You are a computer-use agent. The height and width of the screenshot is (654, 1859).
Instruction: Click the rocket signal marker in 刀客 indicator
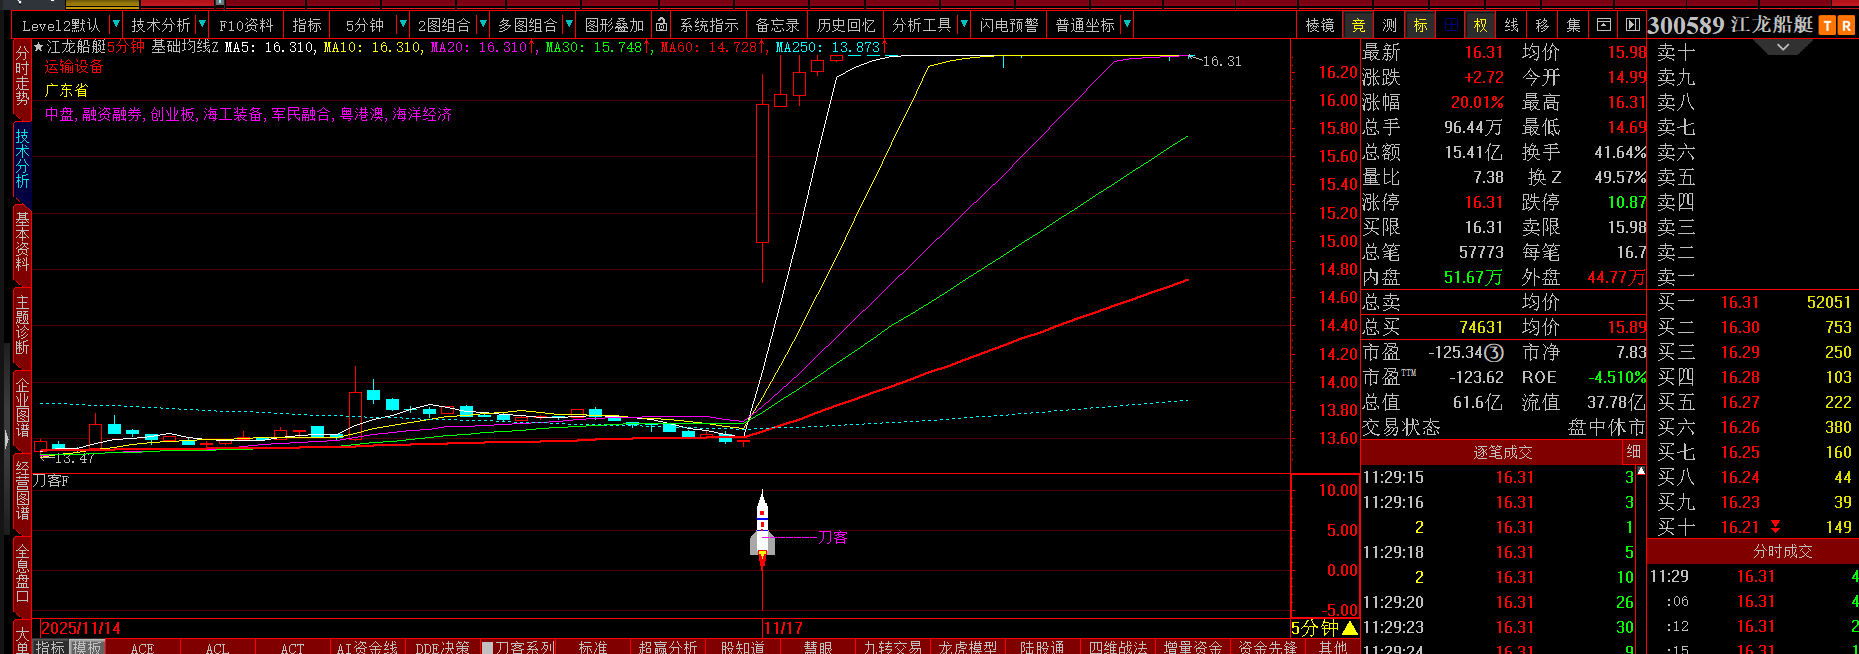pos(762,525)
